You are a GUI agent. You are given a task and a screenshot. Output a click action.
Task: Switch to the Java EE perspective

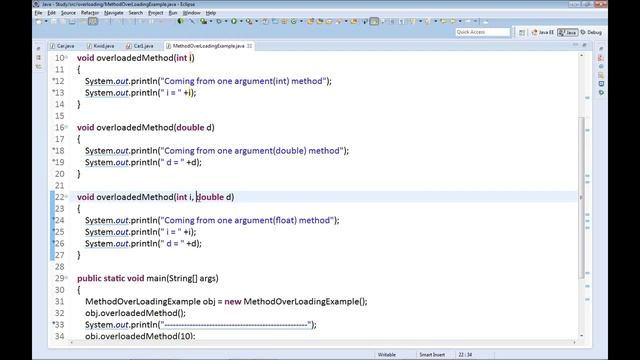[543, 32]
